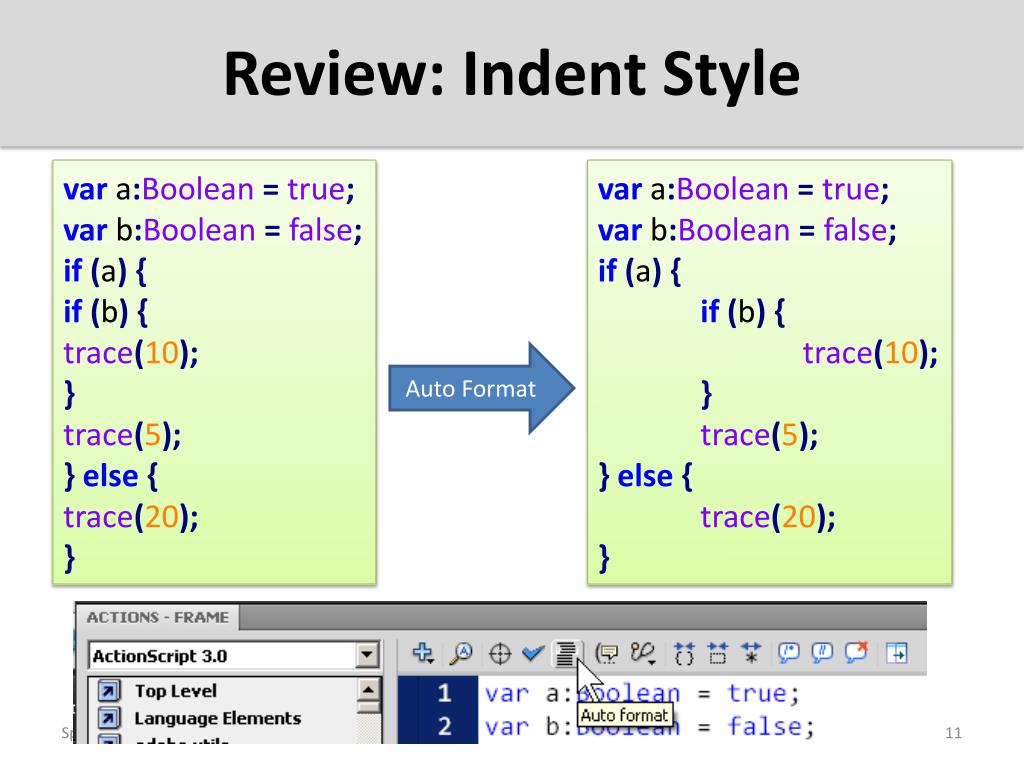This screenshot has width=1024, height=768.
Task: Click the Collapse selection icon
Action: coord(718,653)
